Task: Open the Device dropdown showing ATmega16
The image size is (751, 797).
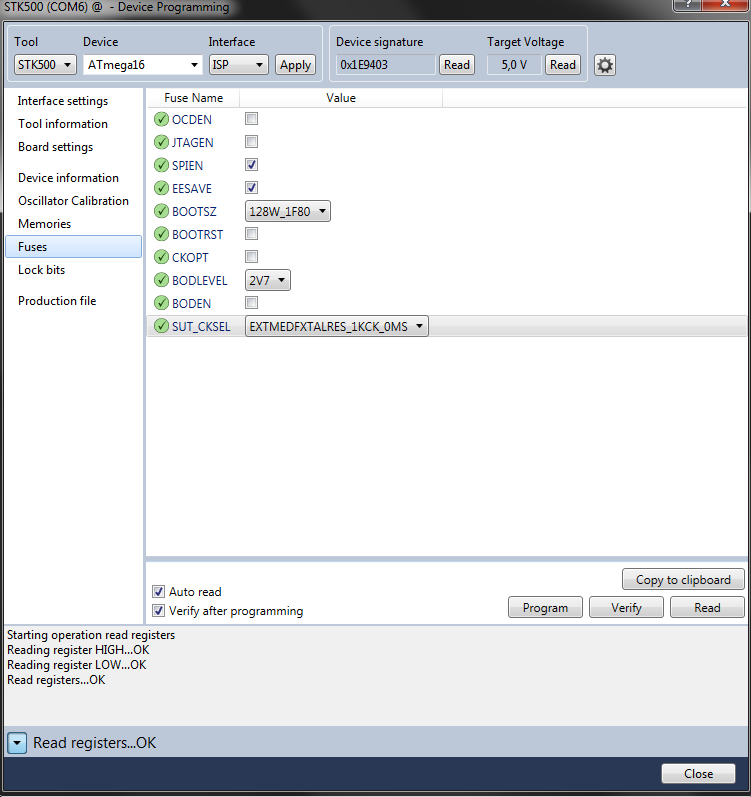Action: [x=142, y=65]
